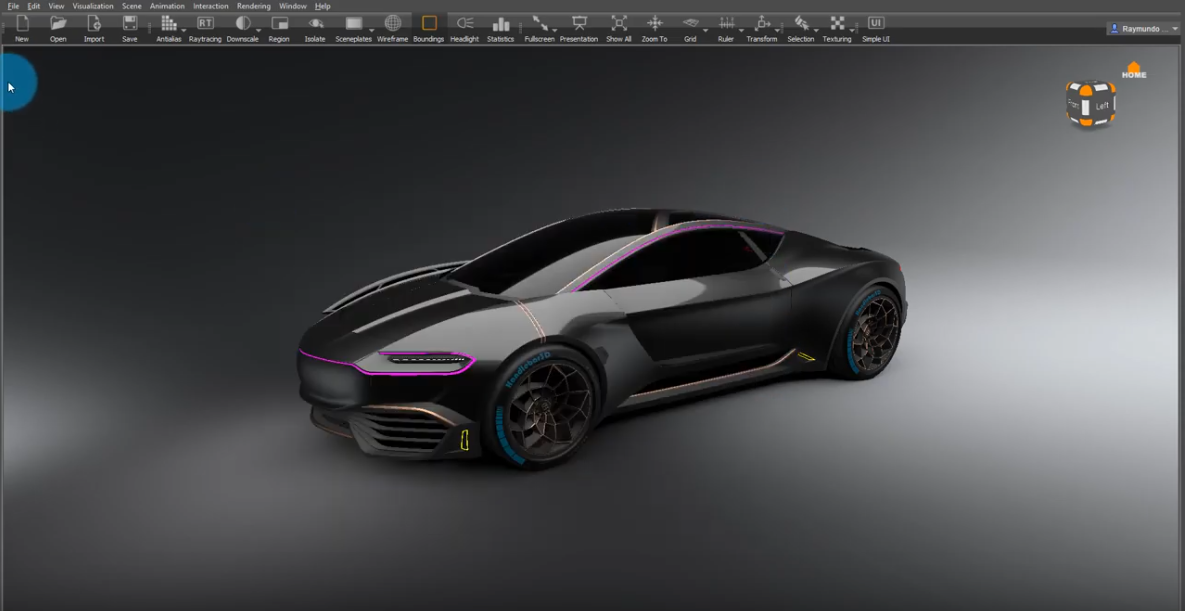Expand the Texturing dropdown arrow
1185x611 pixels.
tap(852, 31)
